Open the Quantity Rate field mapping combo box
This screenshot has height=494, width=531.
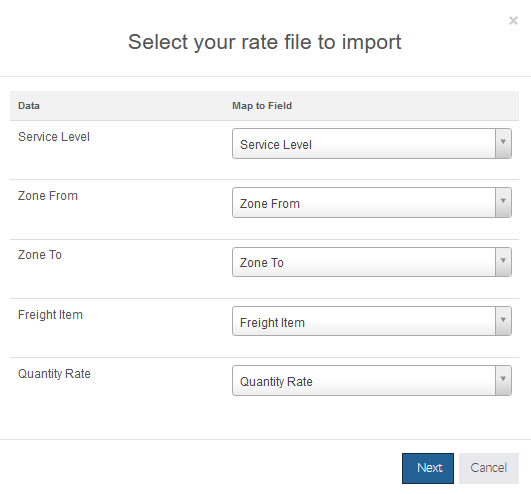click(x=371, y=380)
